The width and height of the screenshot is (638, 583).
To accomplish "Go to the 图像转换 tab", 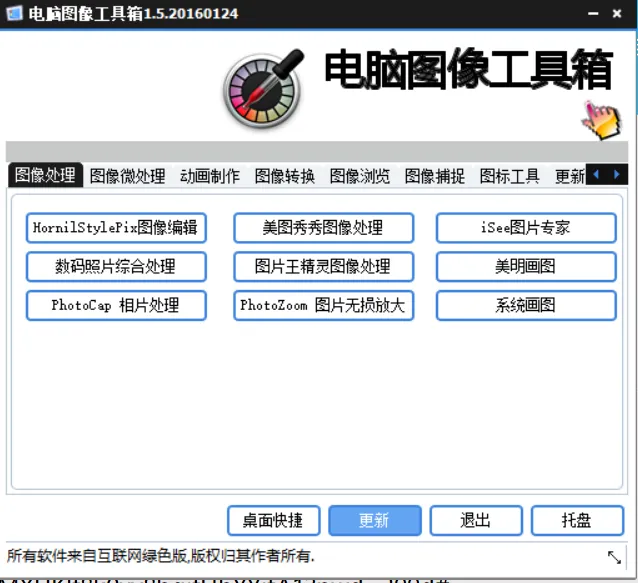I will (x=285, y=176).
